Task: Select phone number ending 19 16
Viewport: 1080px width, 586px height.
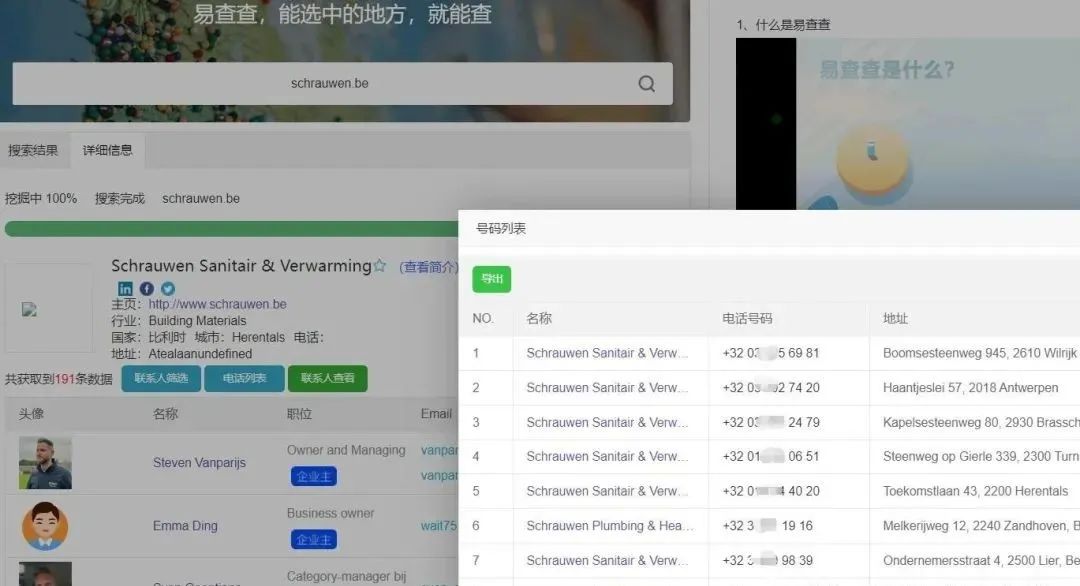Action: (x=767, y=526)
